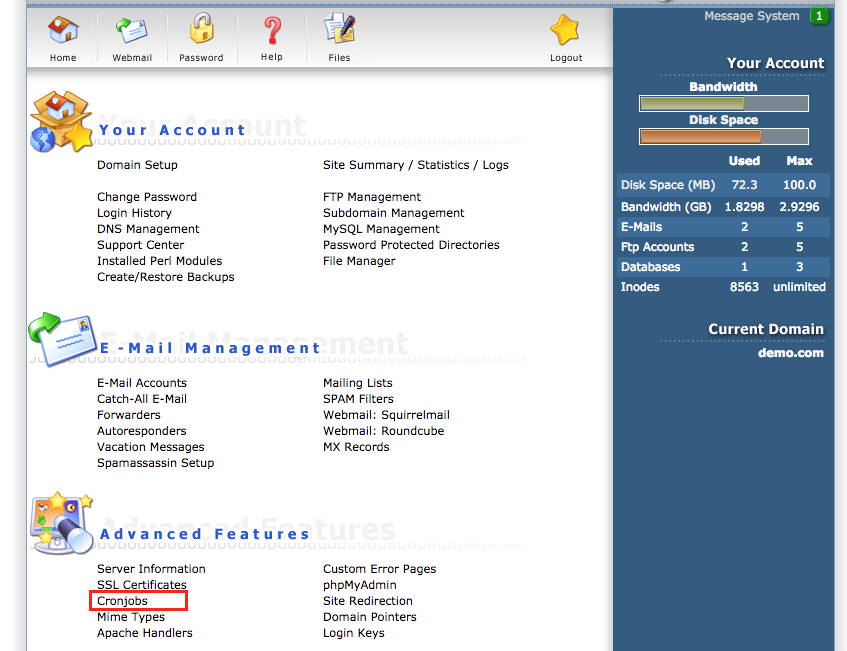Go to MySQL Management
847x651 pixels.
click(381, 229)
